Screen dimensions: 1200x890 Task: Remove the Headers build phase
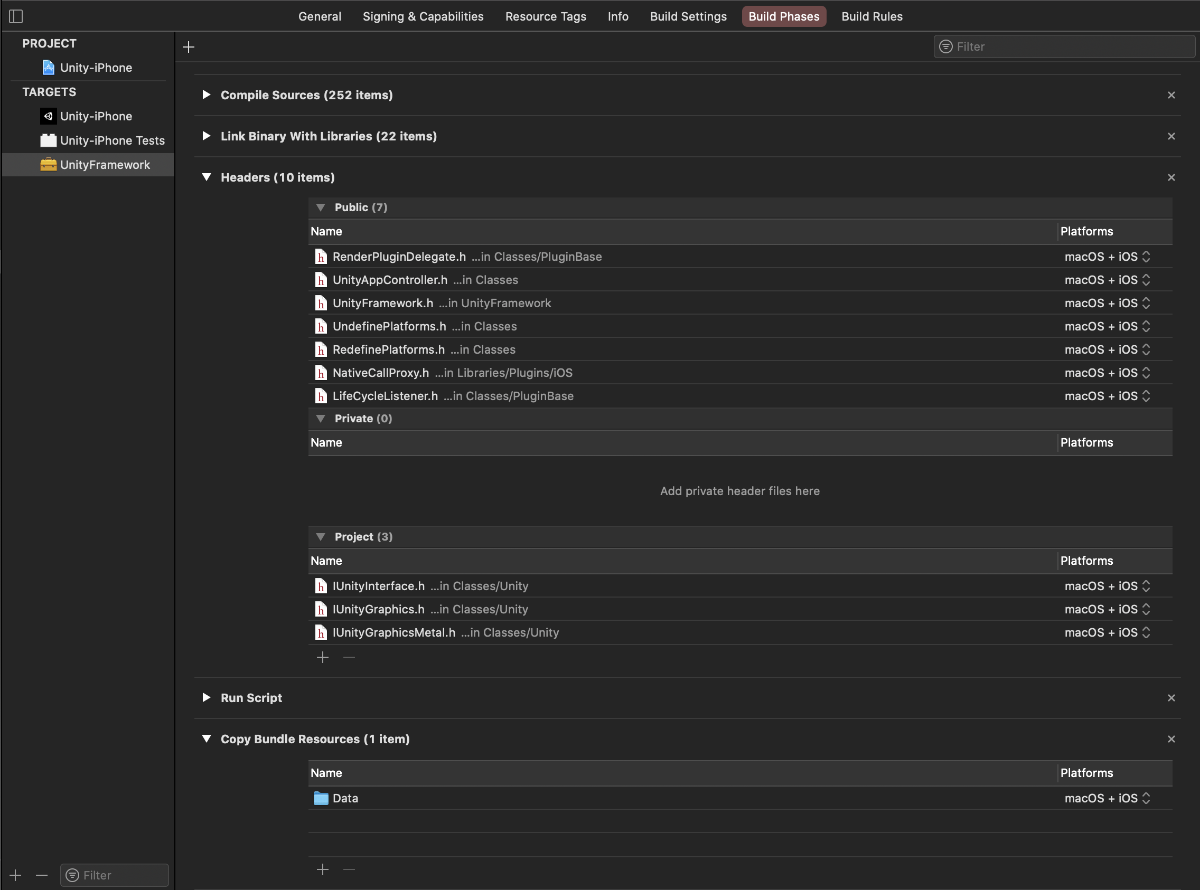tap(1171, 177)
